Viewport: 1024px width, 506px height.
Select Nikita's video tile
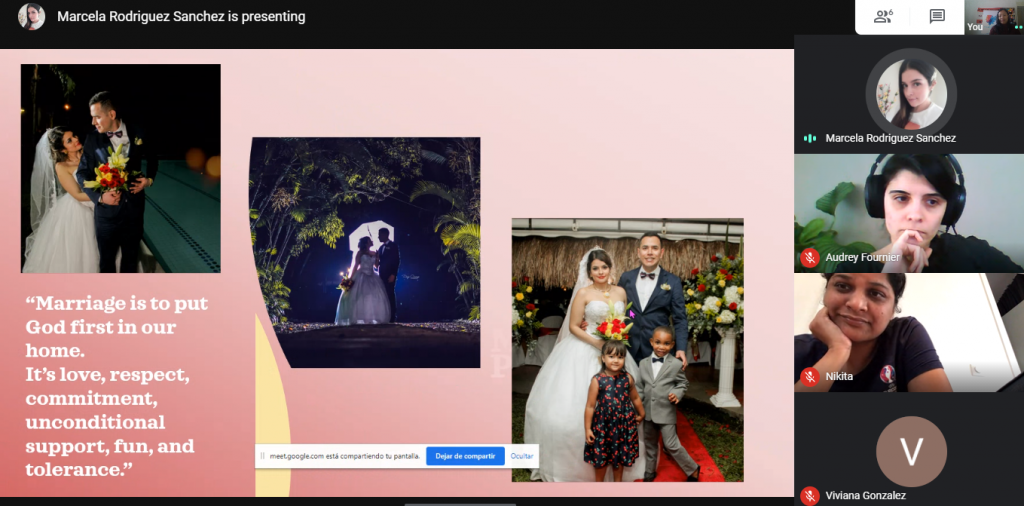[909, 332]
